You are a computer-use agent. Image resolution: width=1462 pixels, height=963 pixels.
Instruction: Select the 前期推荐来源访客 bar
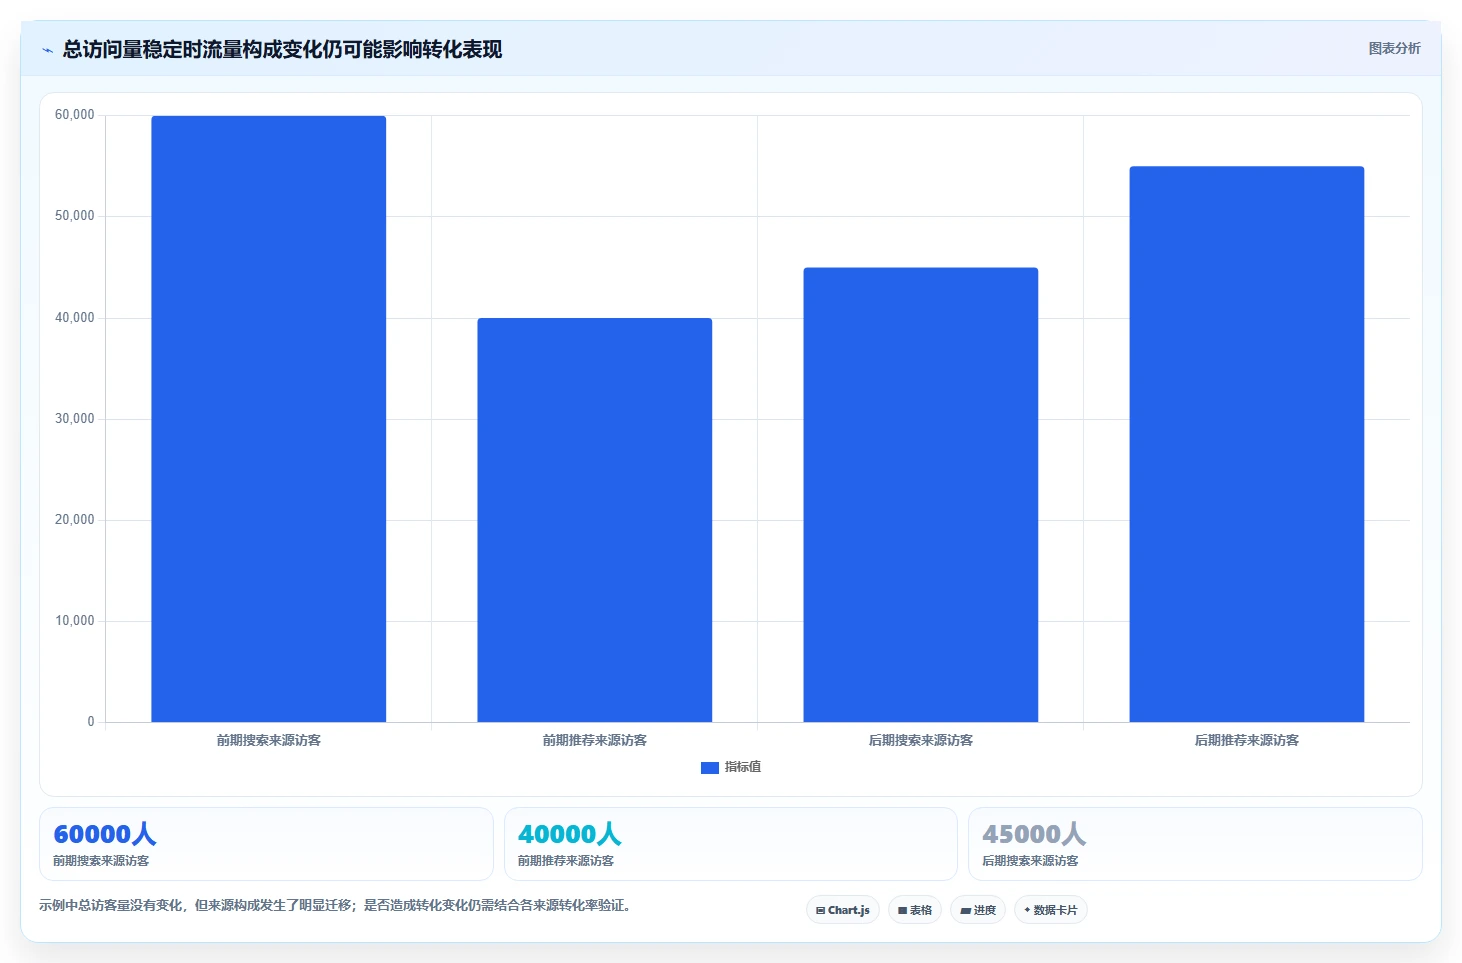[x=594, y=520]
